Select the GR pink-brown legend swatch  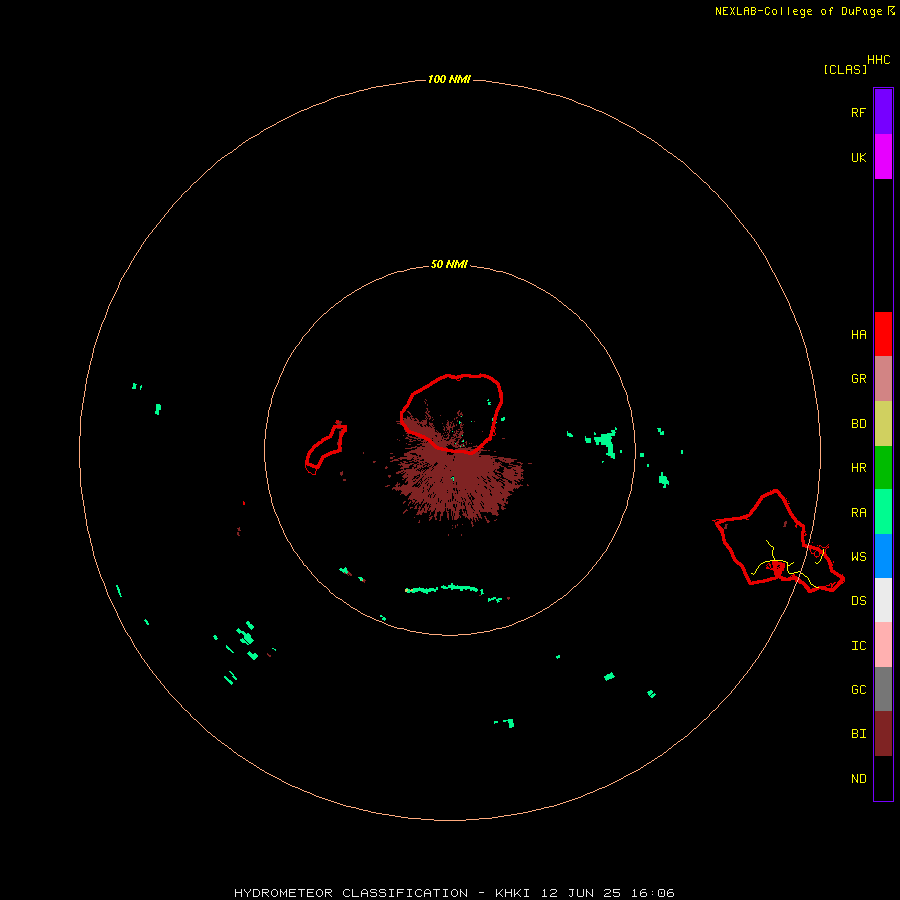(883, 379)
